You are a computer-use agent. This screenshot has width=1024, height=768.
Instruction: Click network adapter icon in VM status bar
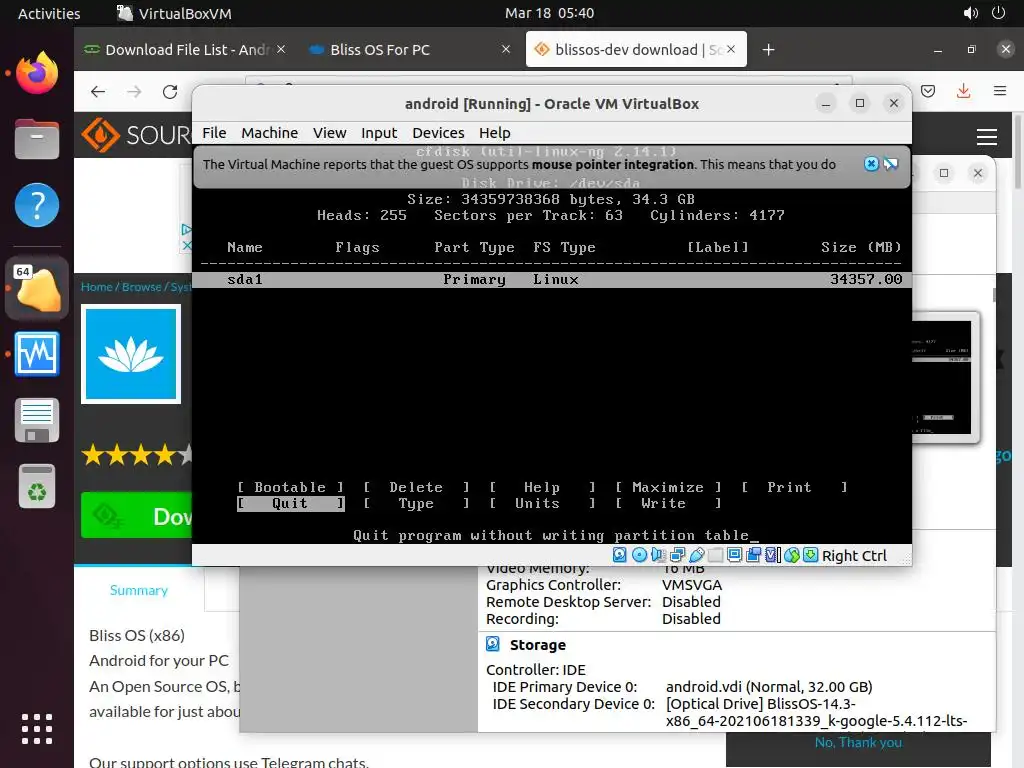pyautogui.click(x=677, y=555)
